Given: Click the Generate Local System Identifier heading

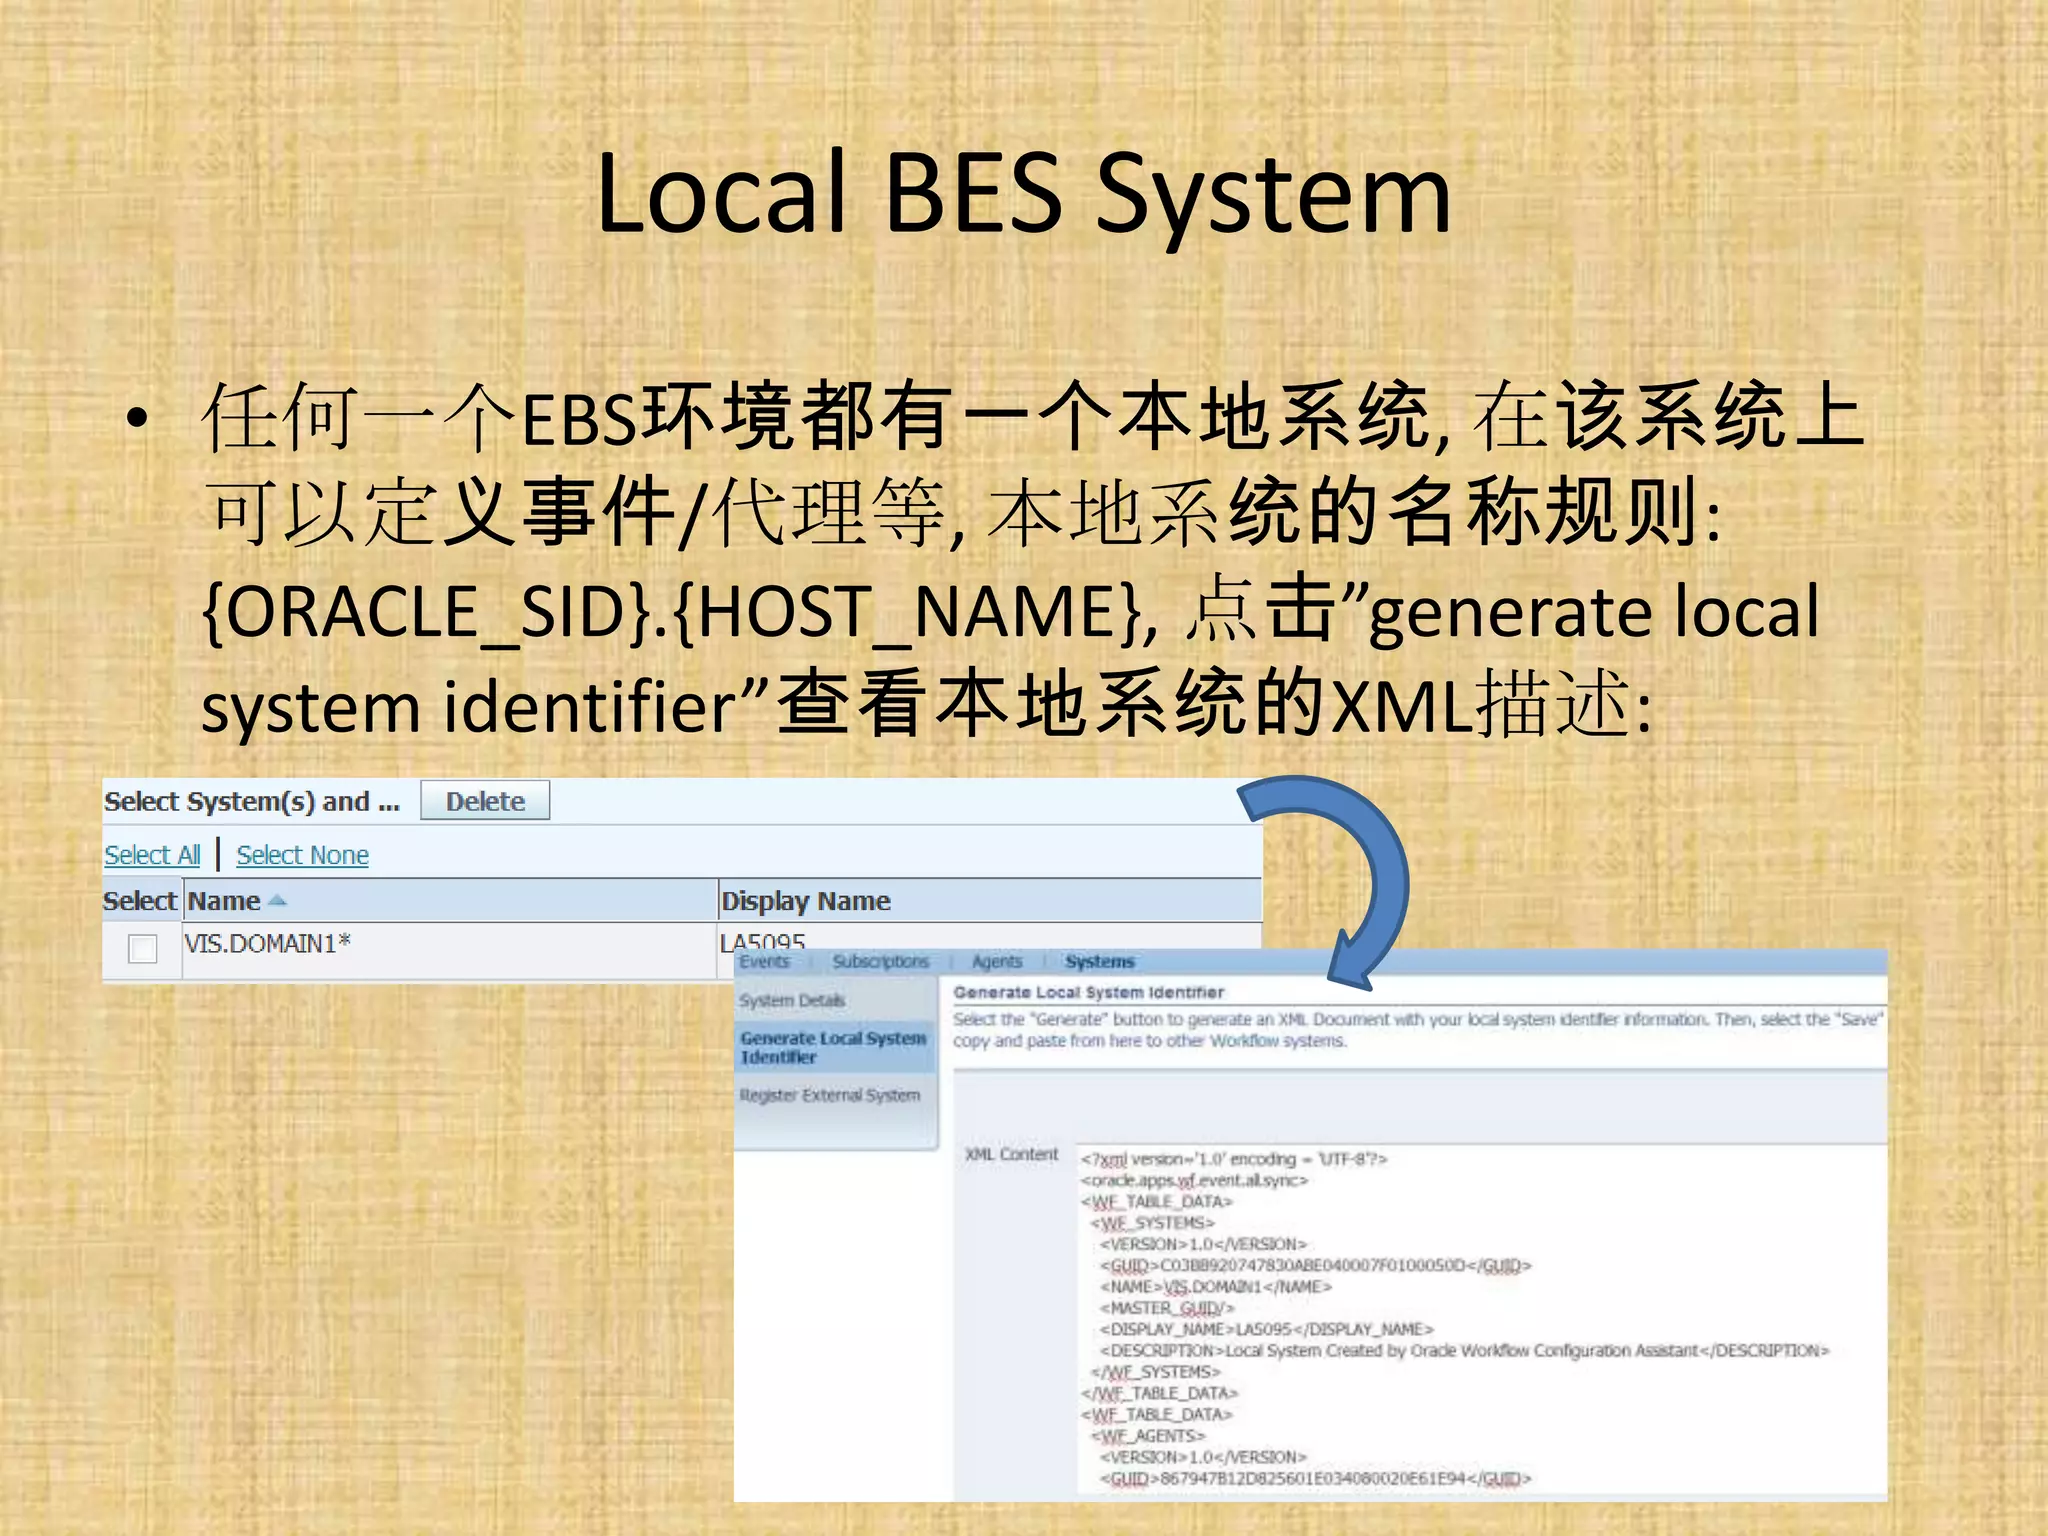Looking at the screenshot, I should 1088,992.
